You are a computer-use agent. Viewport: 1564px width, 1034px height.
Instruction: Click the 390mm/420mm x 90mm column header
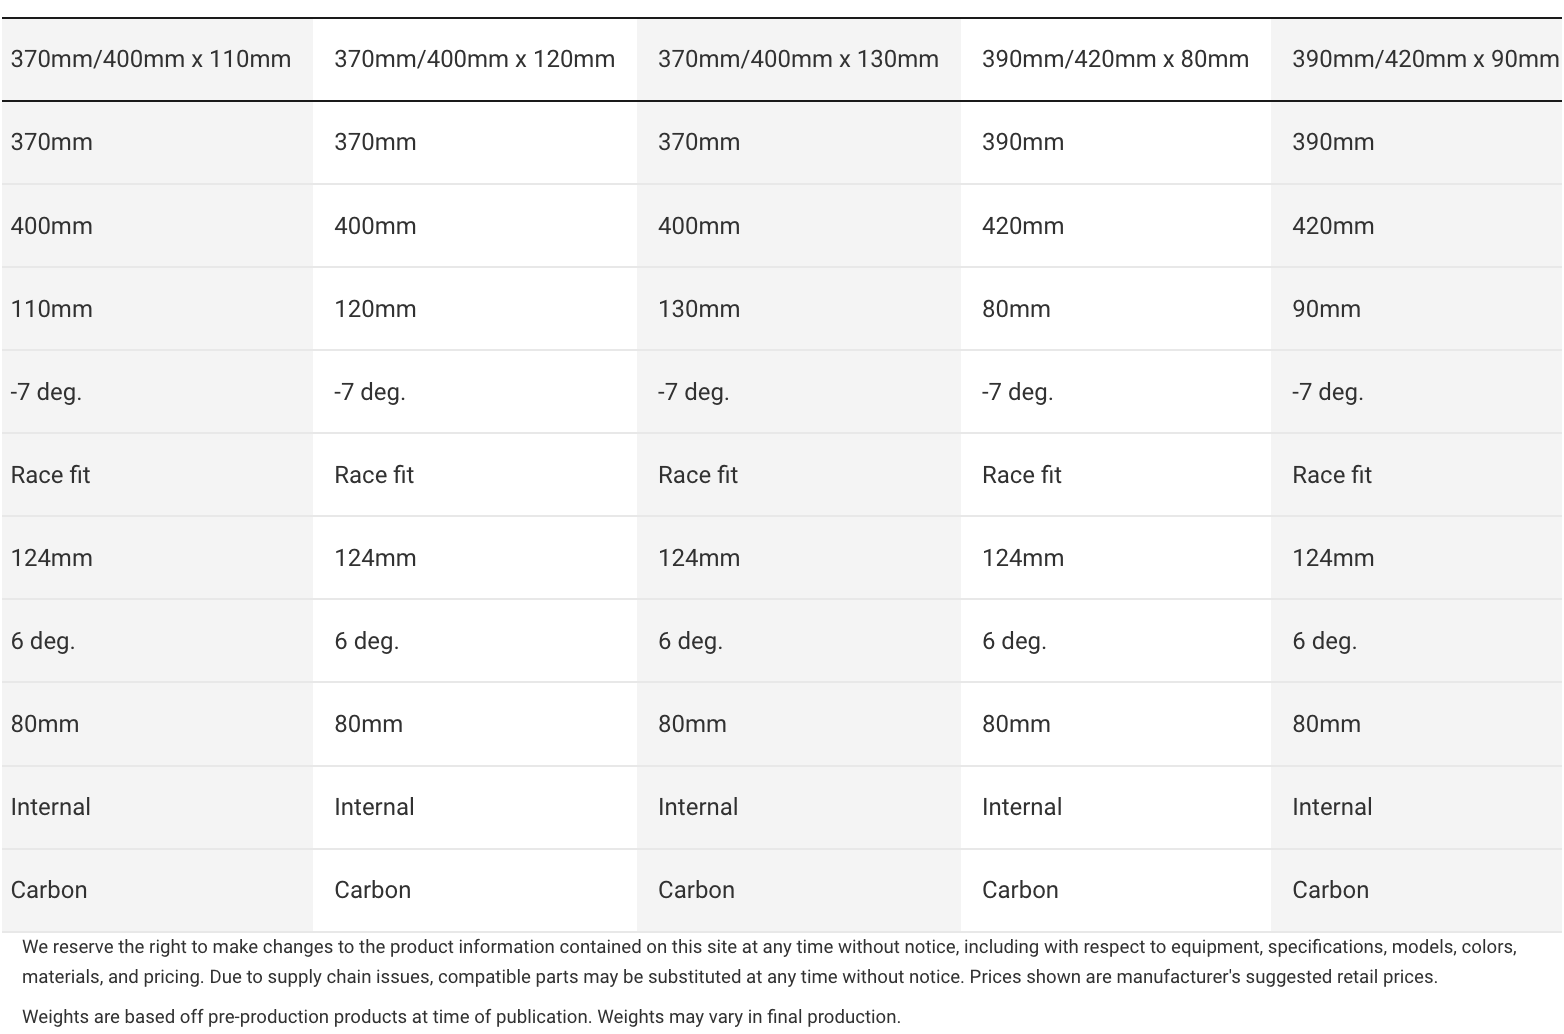[1424, 59]
